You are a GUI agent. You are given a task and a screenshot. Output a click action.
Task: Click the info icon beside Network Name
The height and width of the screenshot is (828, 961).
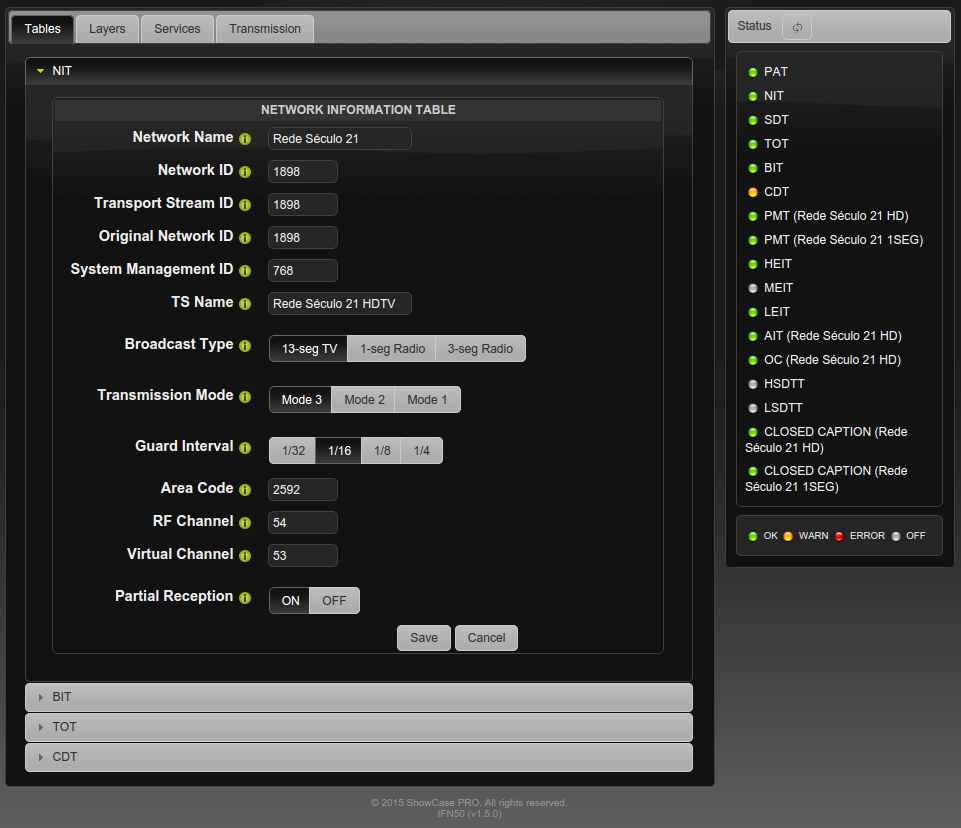(x=244, y=139)
